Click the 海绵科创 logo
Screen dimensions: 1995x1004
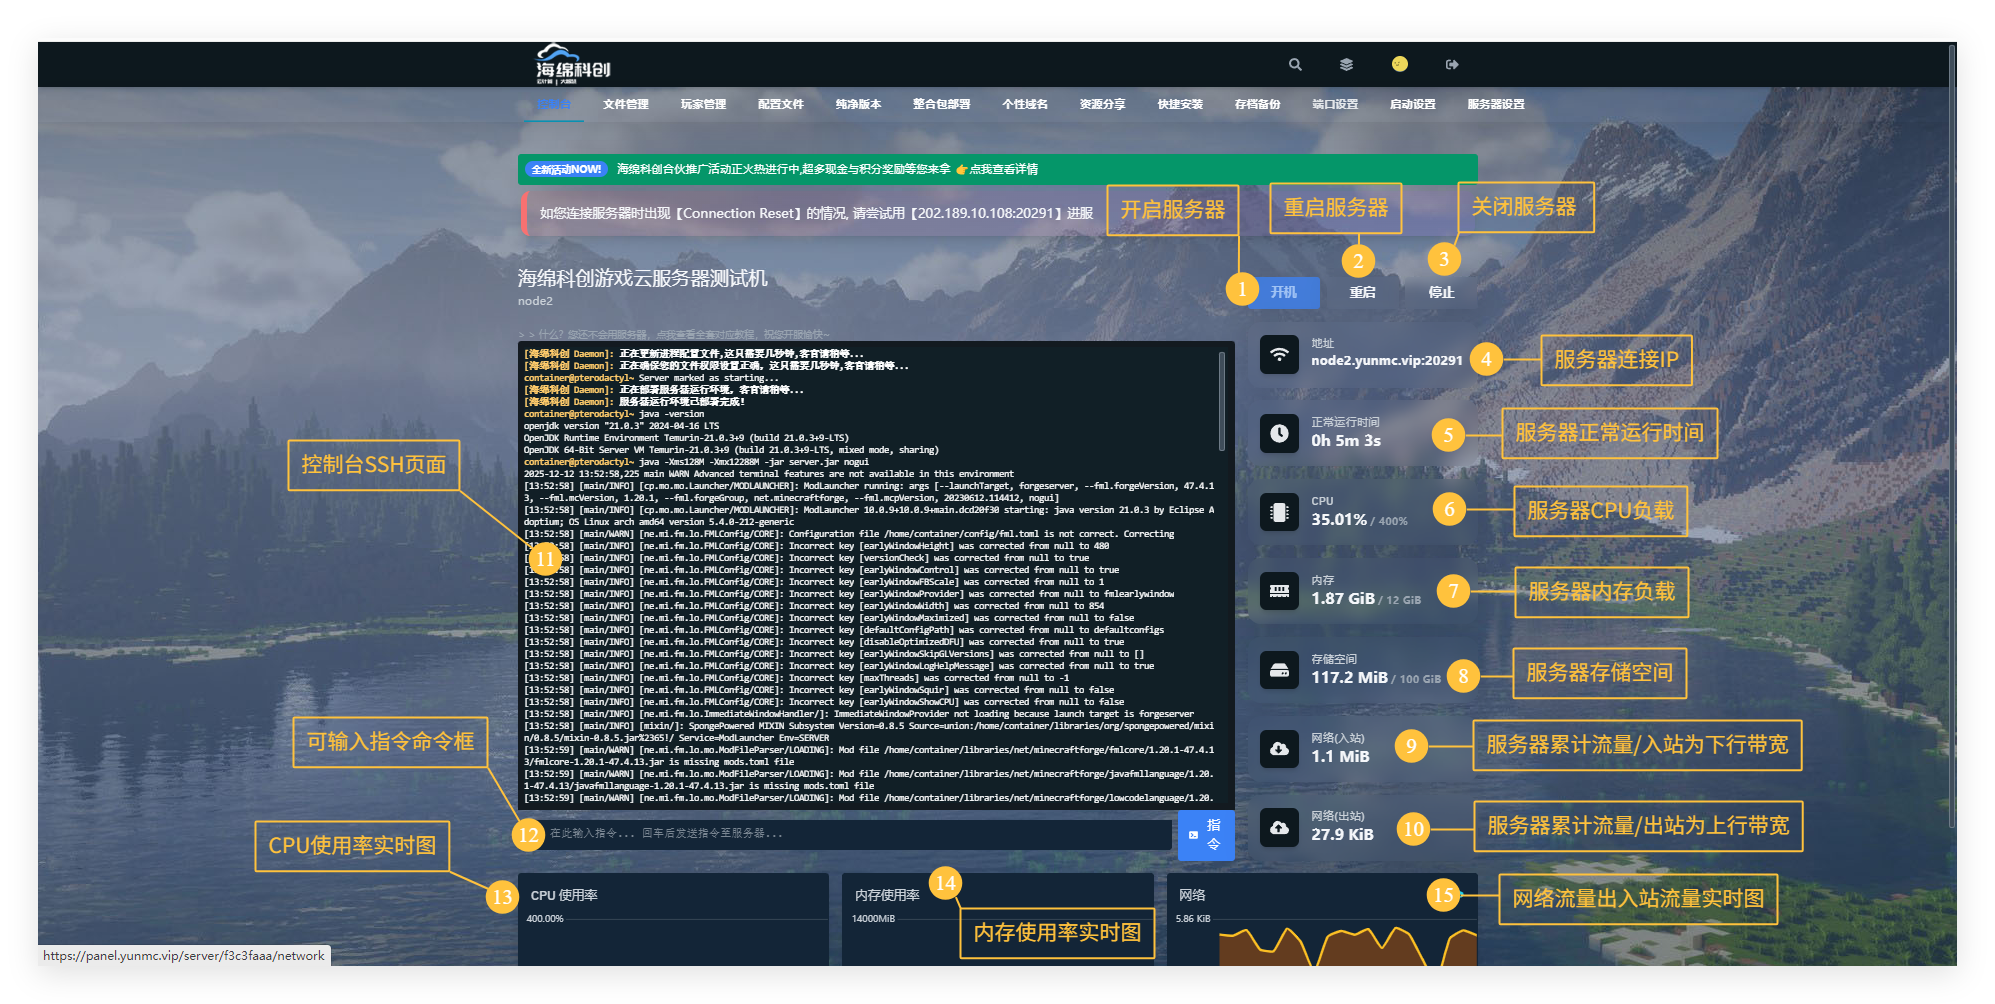click(573, 64)
